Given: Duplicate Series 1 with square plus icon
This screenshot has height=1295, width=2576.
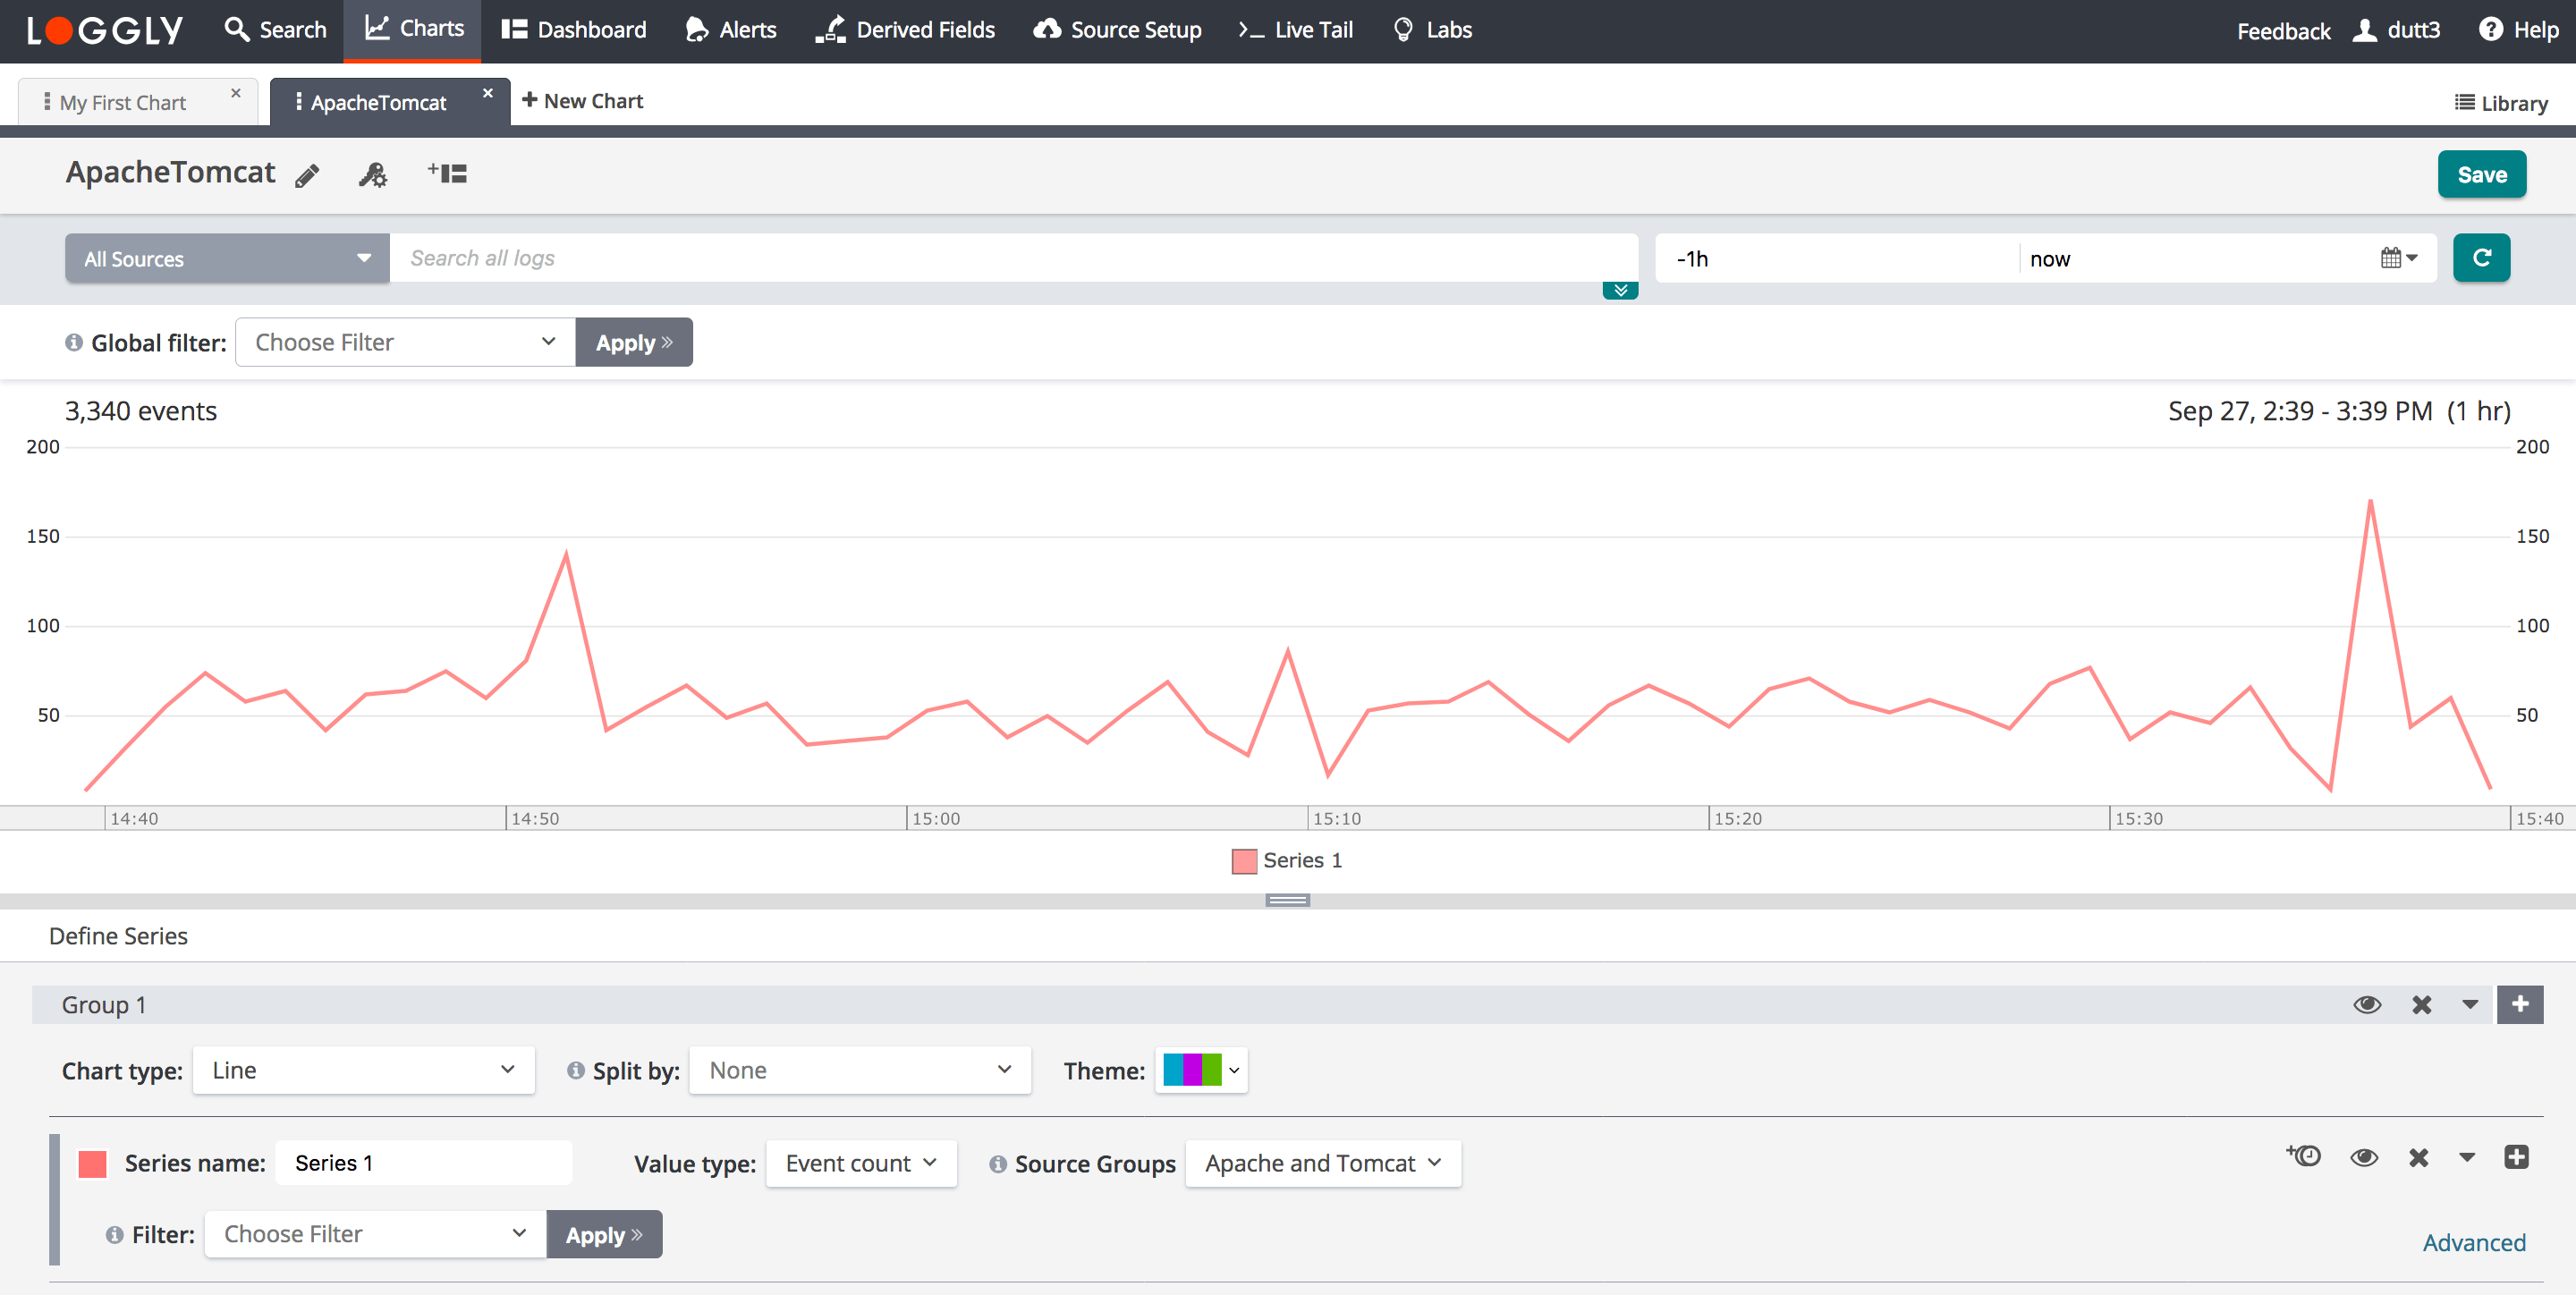Looking at the screenshot, I should pyautogui.click(x=2516, y=1157).
